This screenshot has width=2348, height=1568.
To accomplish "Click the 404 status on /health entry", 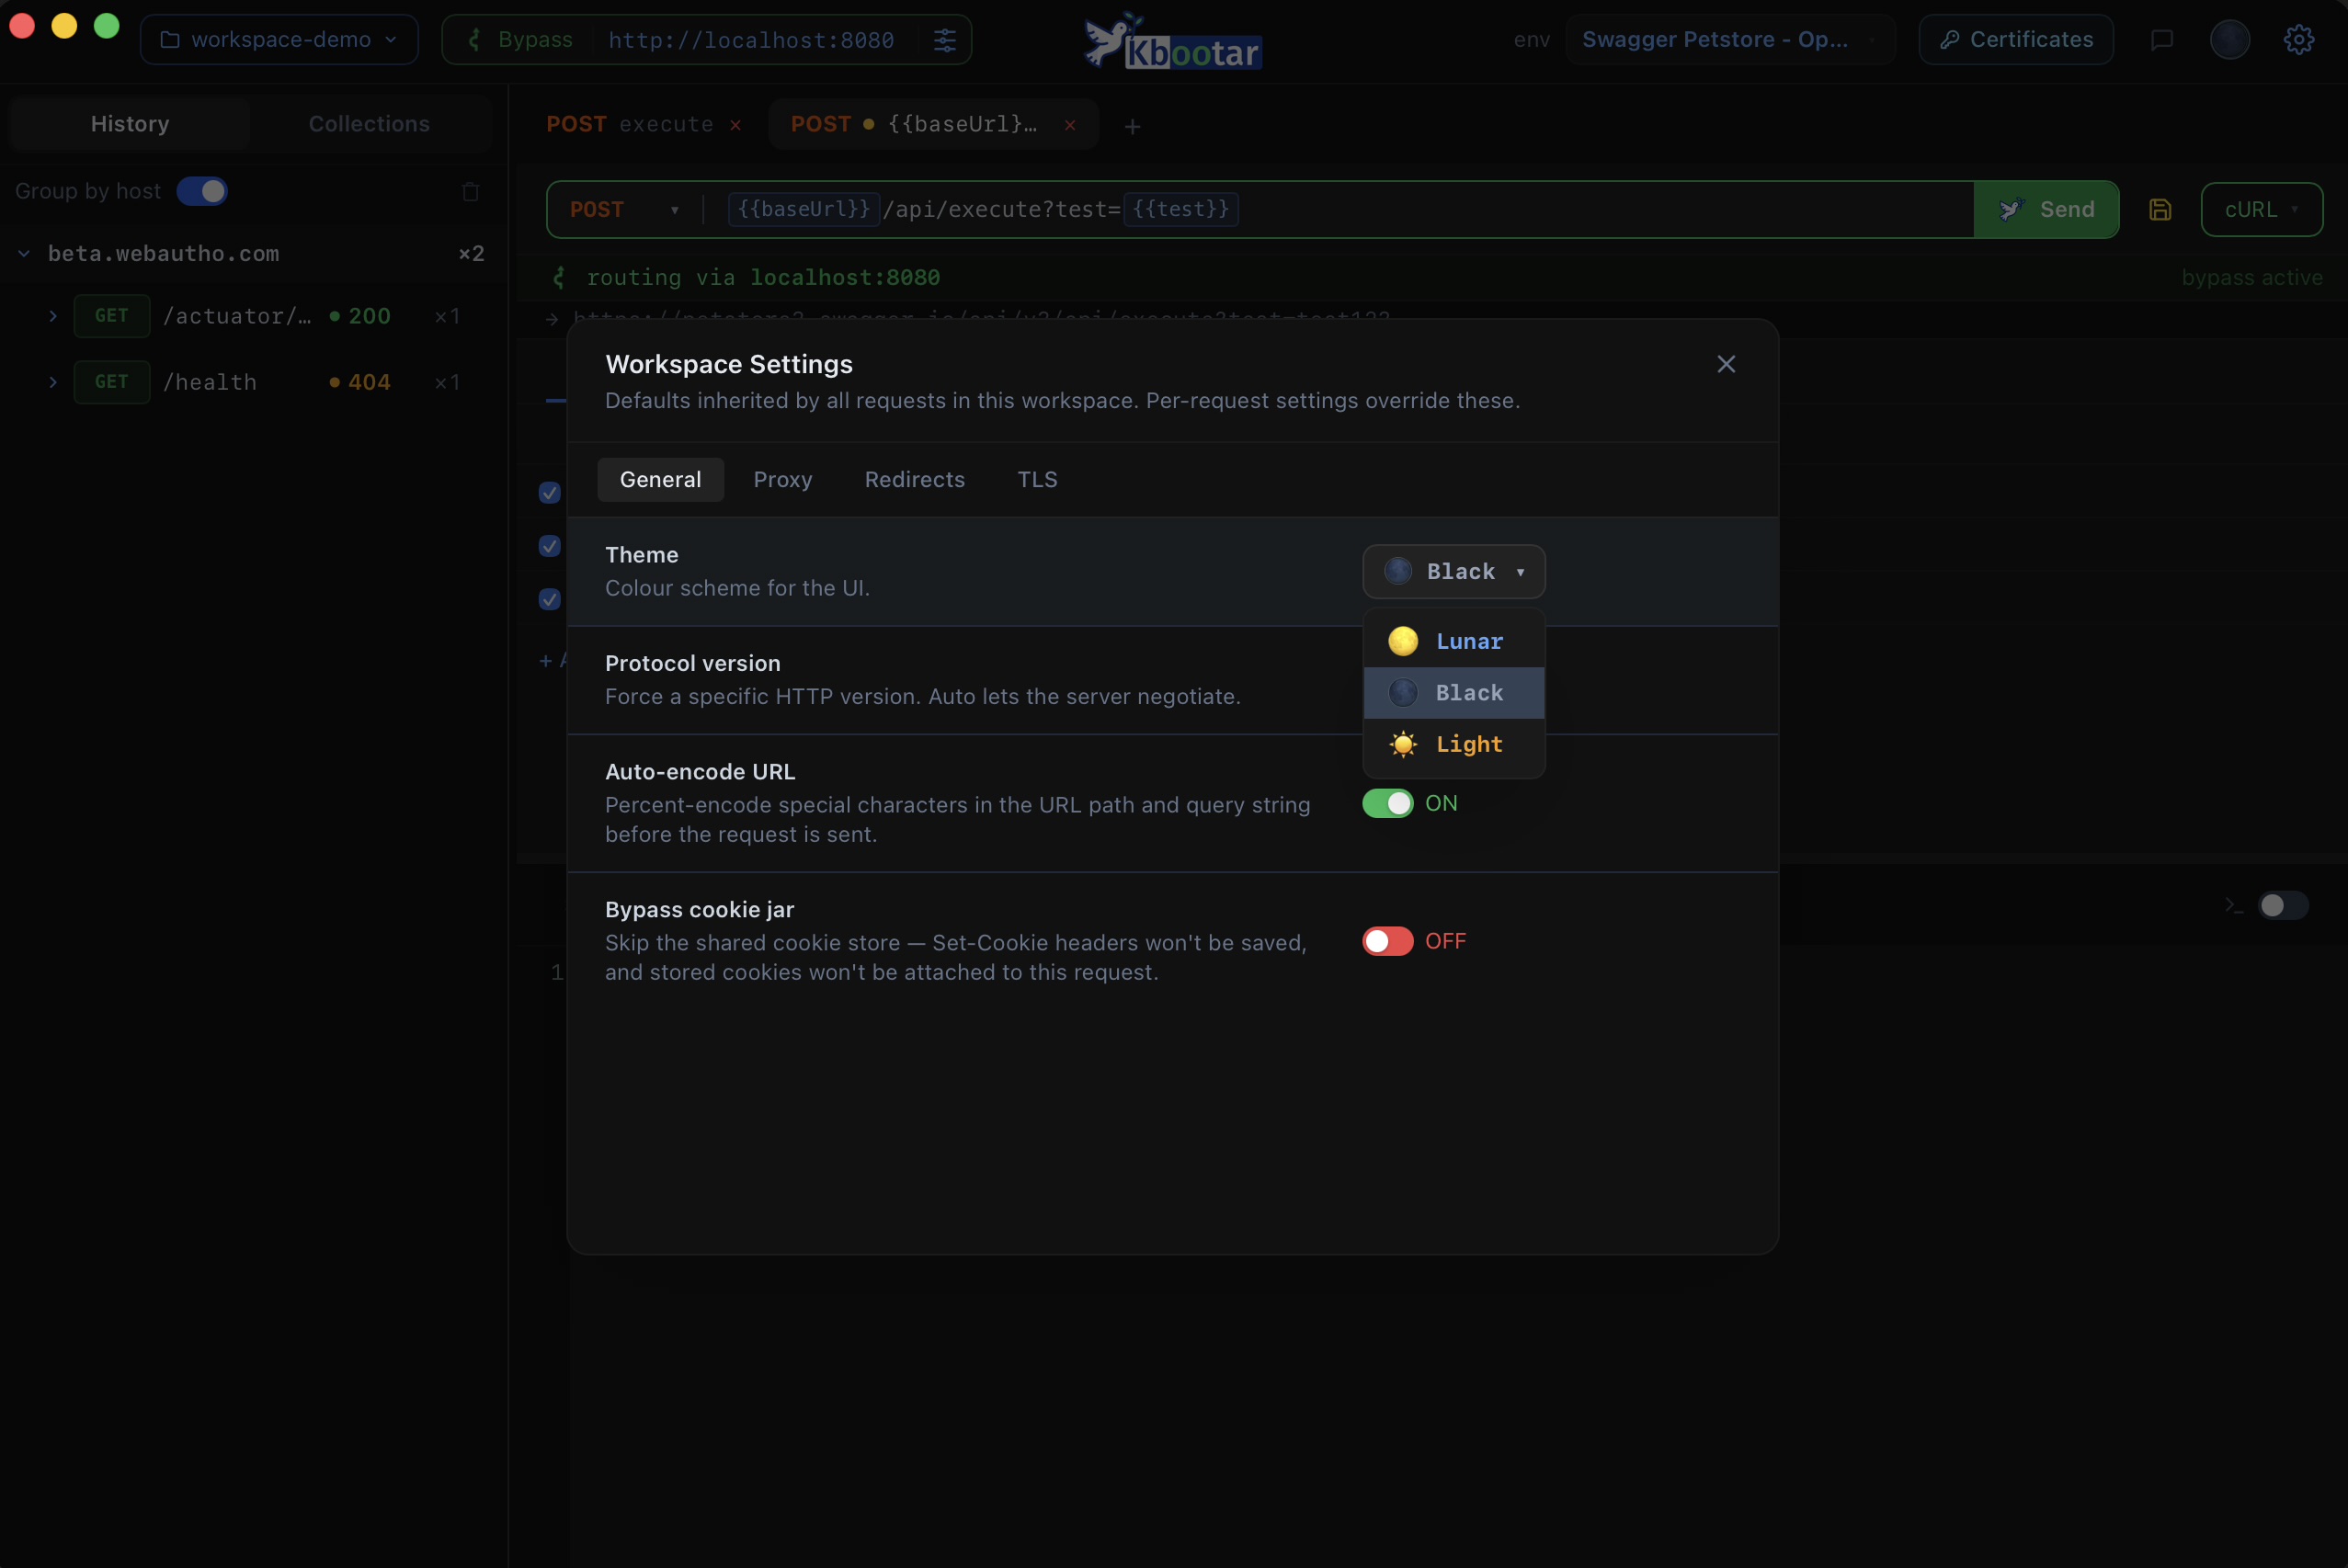I will (x=361, y=382).
